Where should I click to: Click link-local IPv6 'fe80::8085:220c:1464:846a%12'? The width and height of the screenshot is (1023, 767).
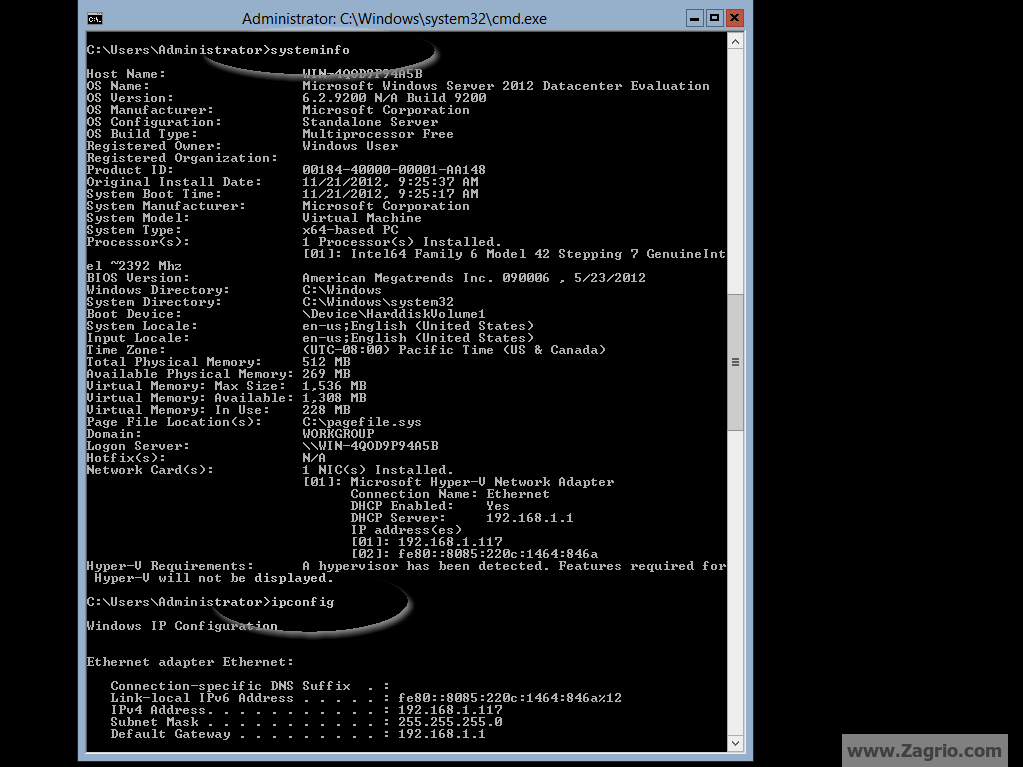point(510,698)
